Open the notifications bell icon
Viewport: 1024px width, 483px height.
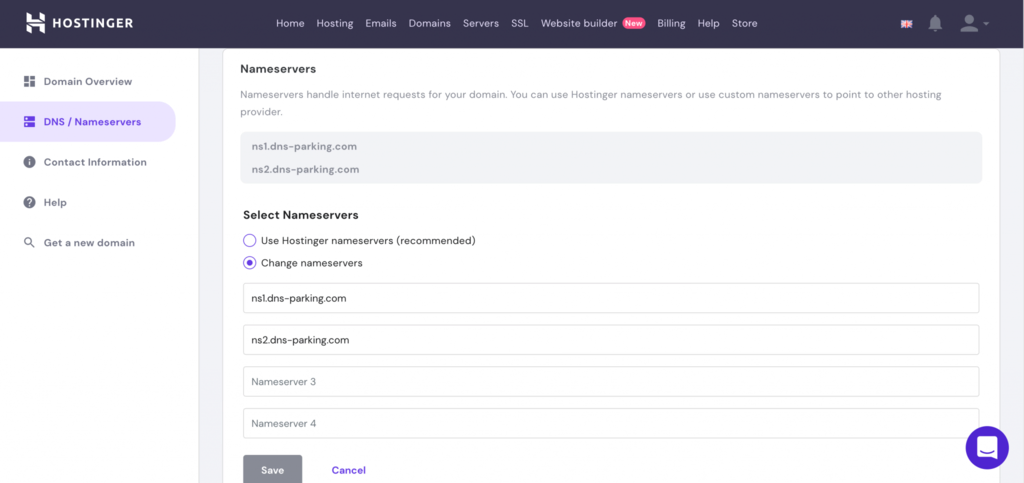point(935,23)
